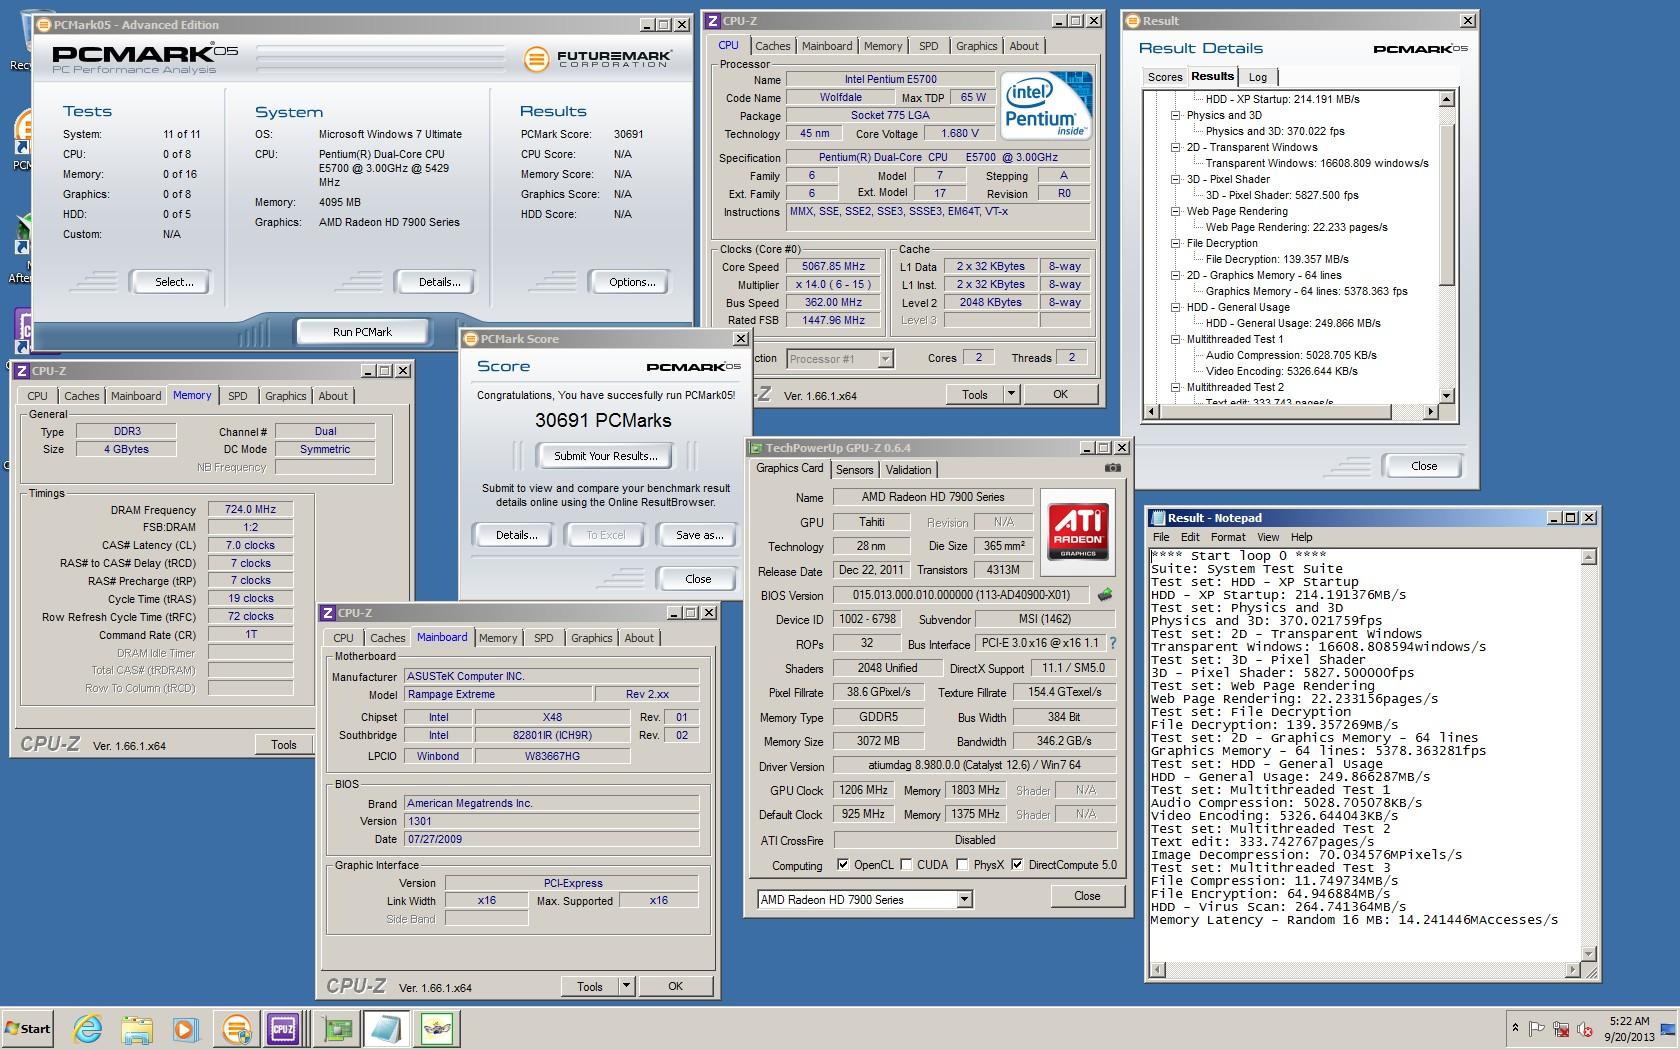This screenshot has width=1680, height=1050.
Task: Open the File menu in Notepad
Action: click(x=1161, y=537)
